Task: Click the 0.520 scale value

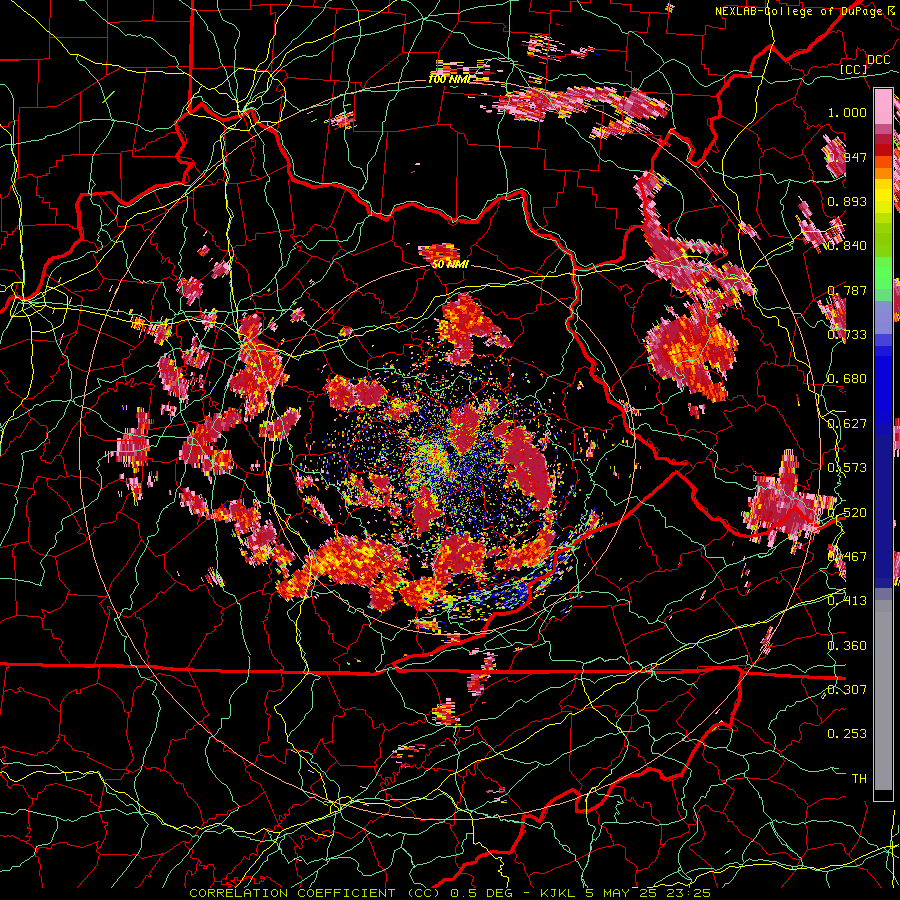Action: (x=847, y=512)
